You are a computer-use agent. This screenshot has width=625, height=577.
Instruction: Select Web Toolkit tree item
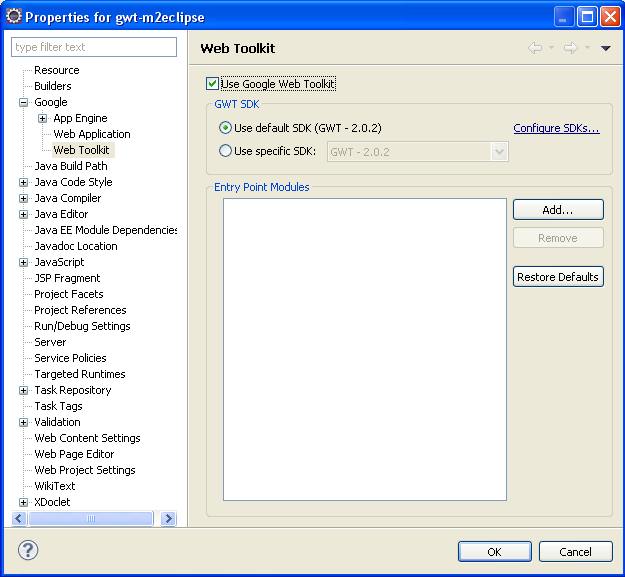(x=81, y=150)
